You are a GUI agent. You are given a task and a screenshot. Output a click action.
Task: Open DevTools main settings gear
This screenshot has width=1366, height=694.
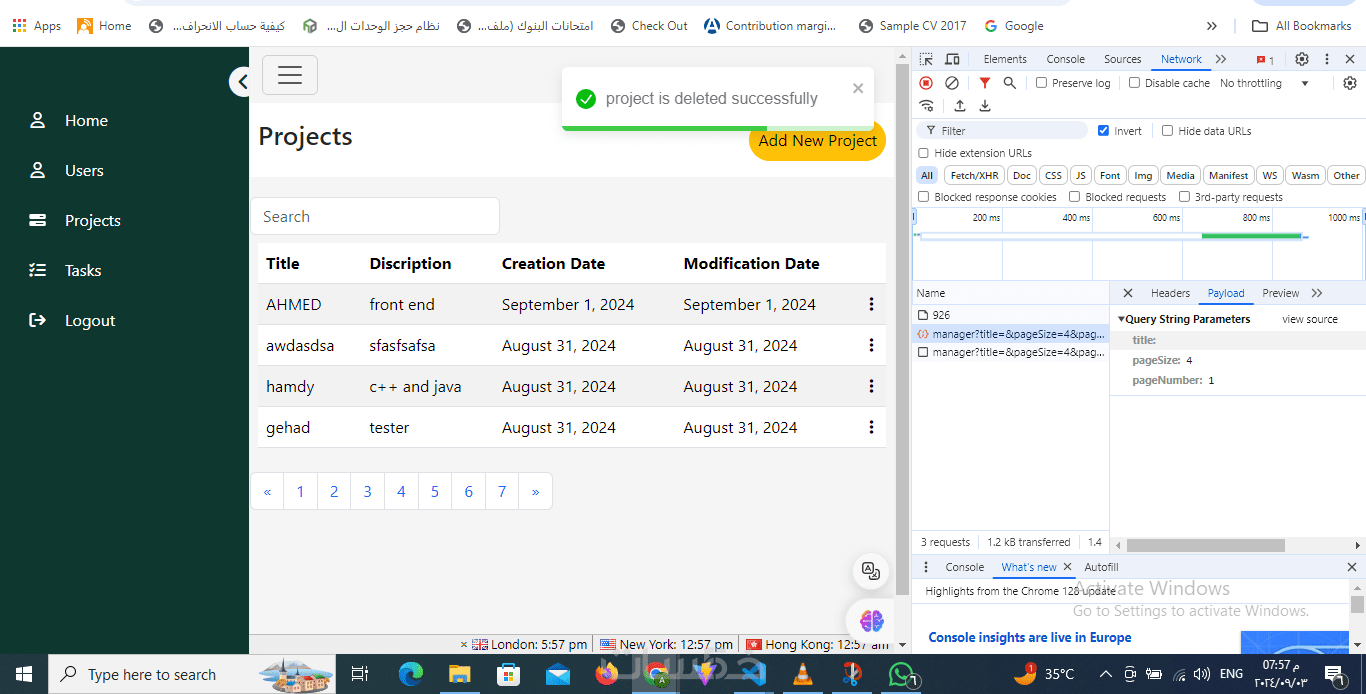click(x=1302, y=59)
